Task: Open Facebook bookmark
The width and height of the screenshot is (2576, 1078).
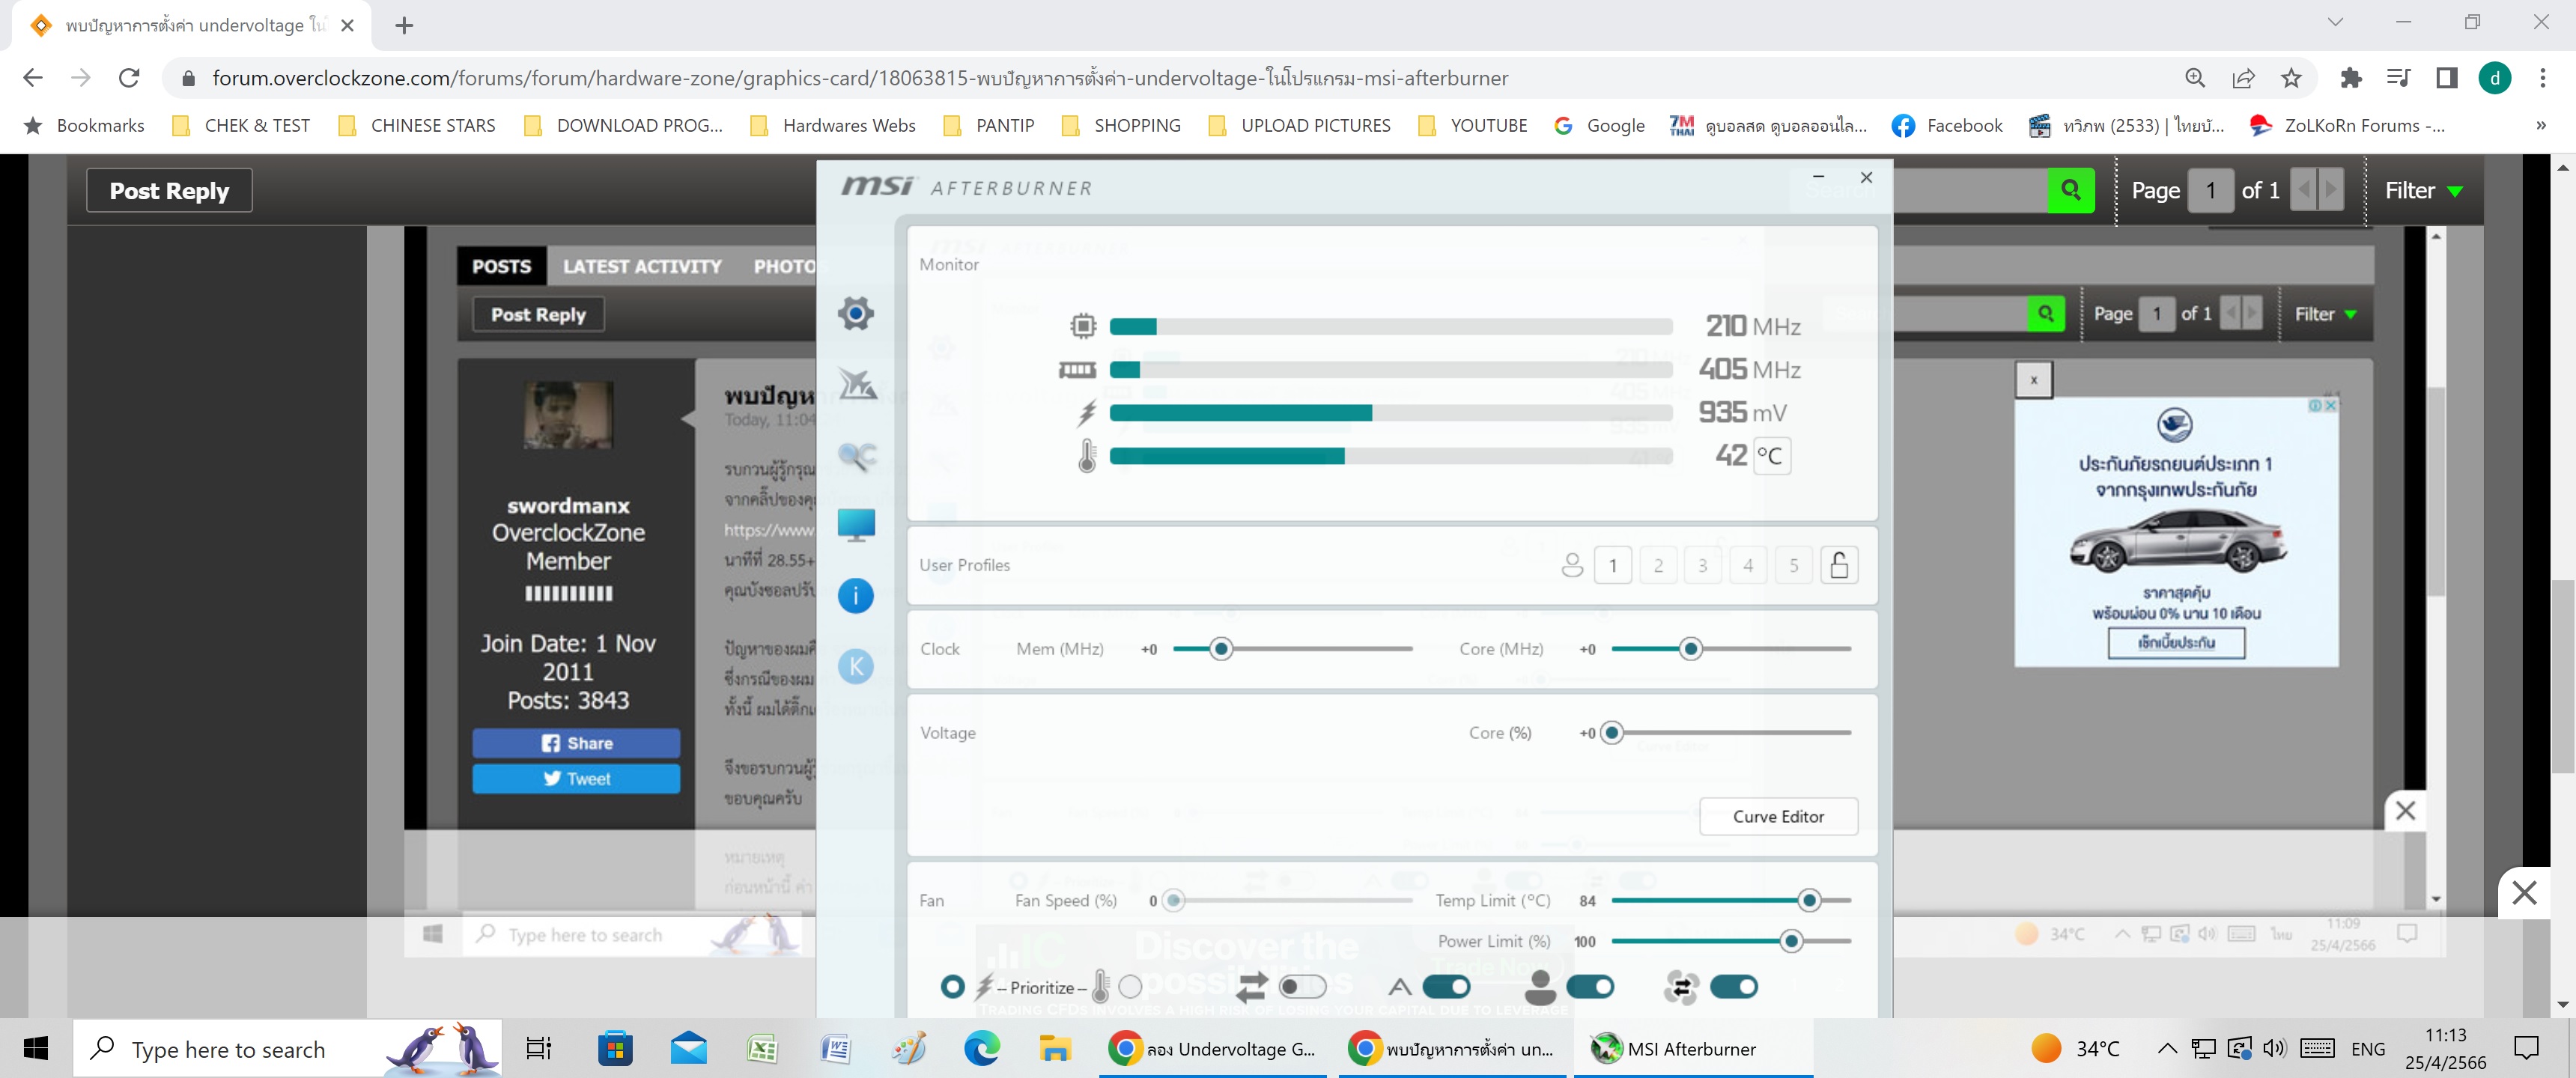Action: [1947, 126]
